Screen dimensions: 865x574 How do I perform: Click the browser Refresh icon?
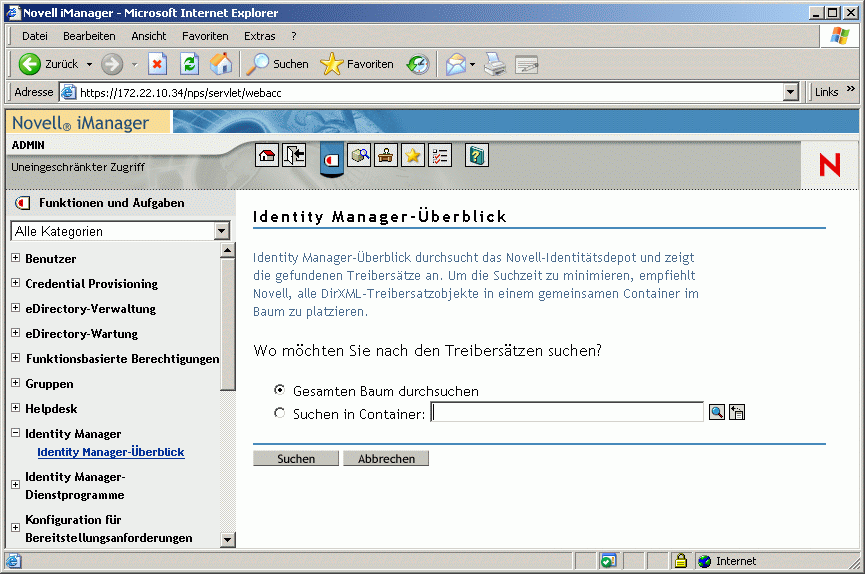pos(189,64)
